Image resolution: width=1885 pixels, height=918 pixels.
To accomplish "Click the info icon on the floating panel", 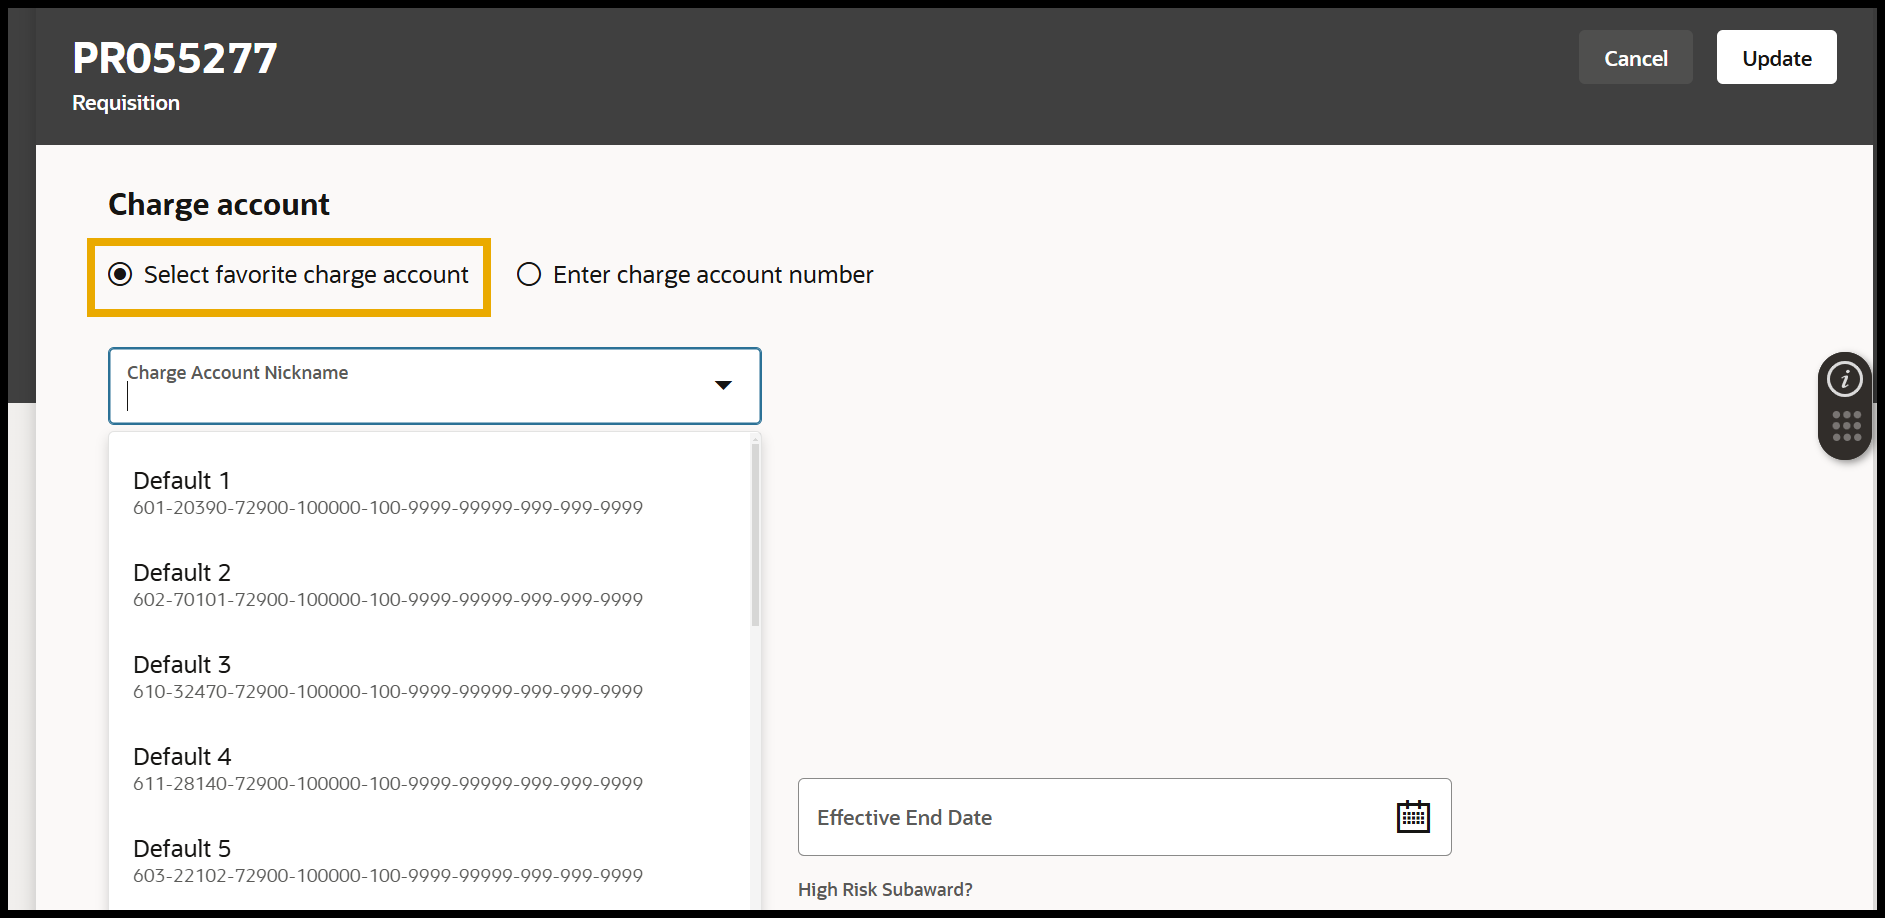I will coord(1844,379).
